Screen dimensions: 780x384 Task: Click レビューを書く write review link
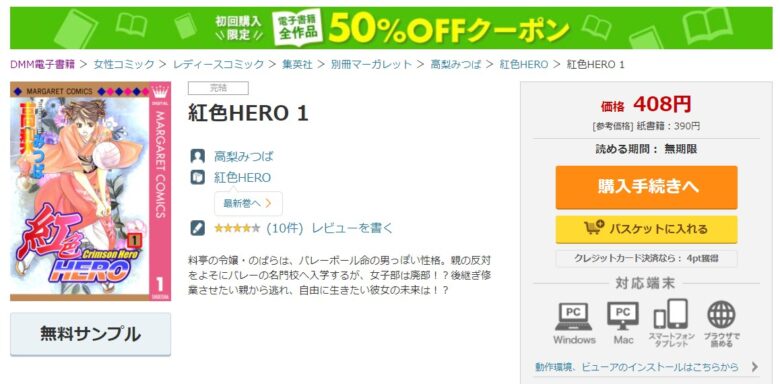tap(352, 228)
